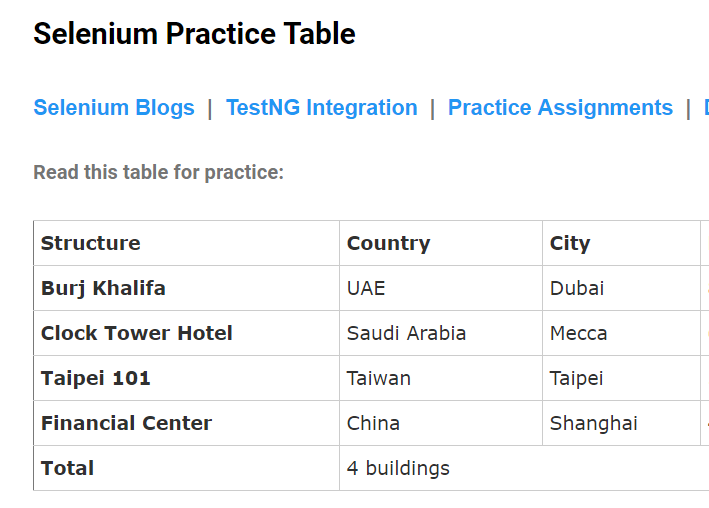Click the Structure column header
Screen dimensions: 709x508
(x=186, y=243)
